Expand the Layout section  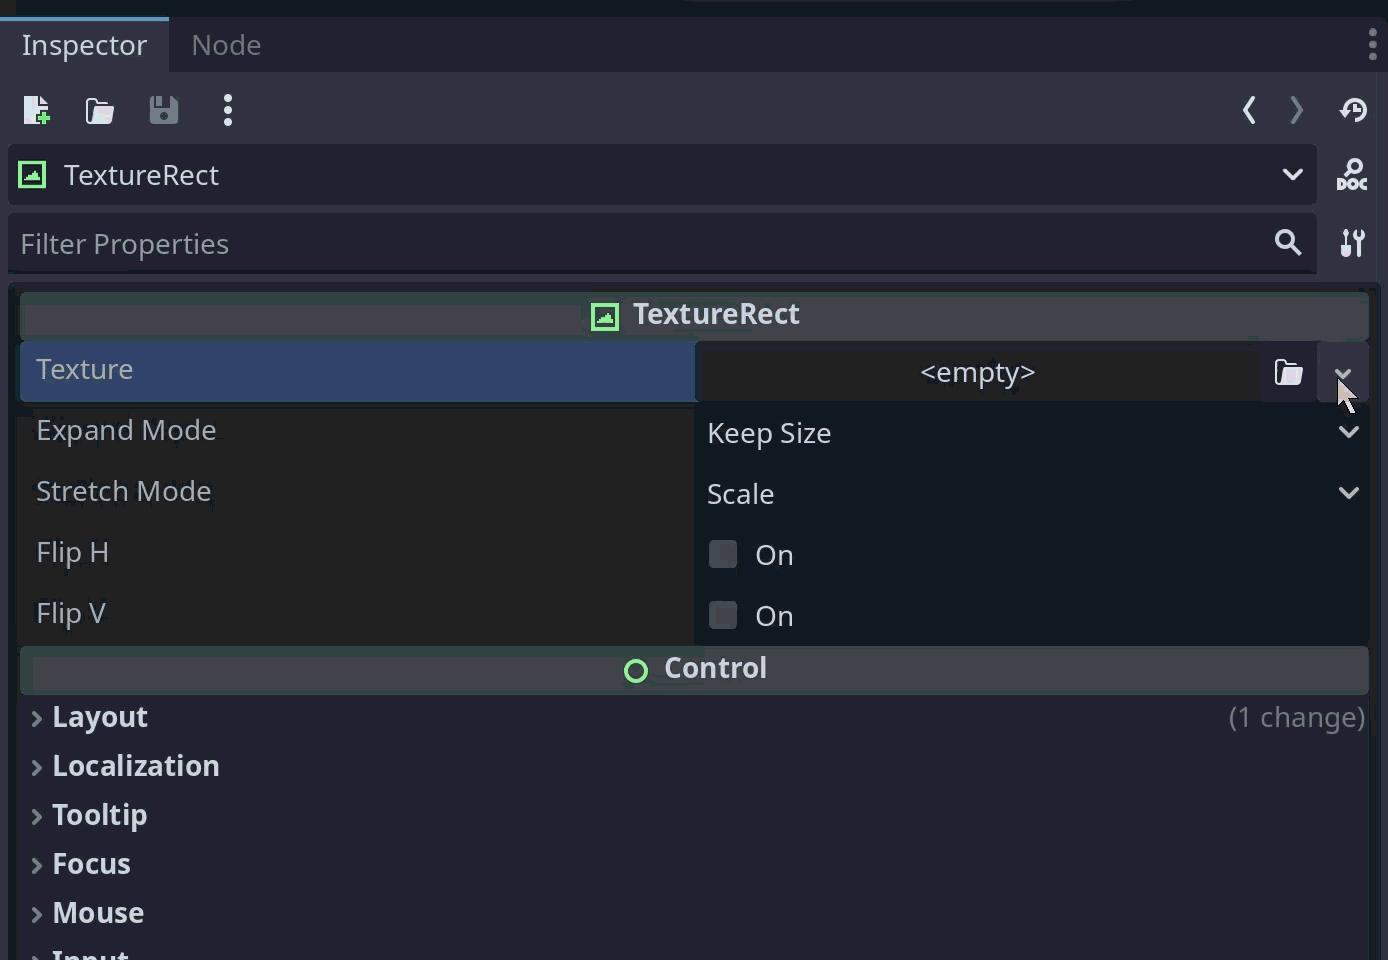99,718
